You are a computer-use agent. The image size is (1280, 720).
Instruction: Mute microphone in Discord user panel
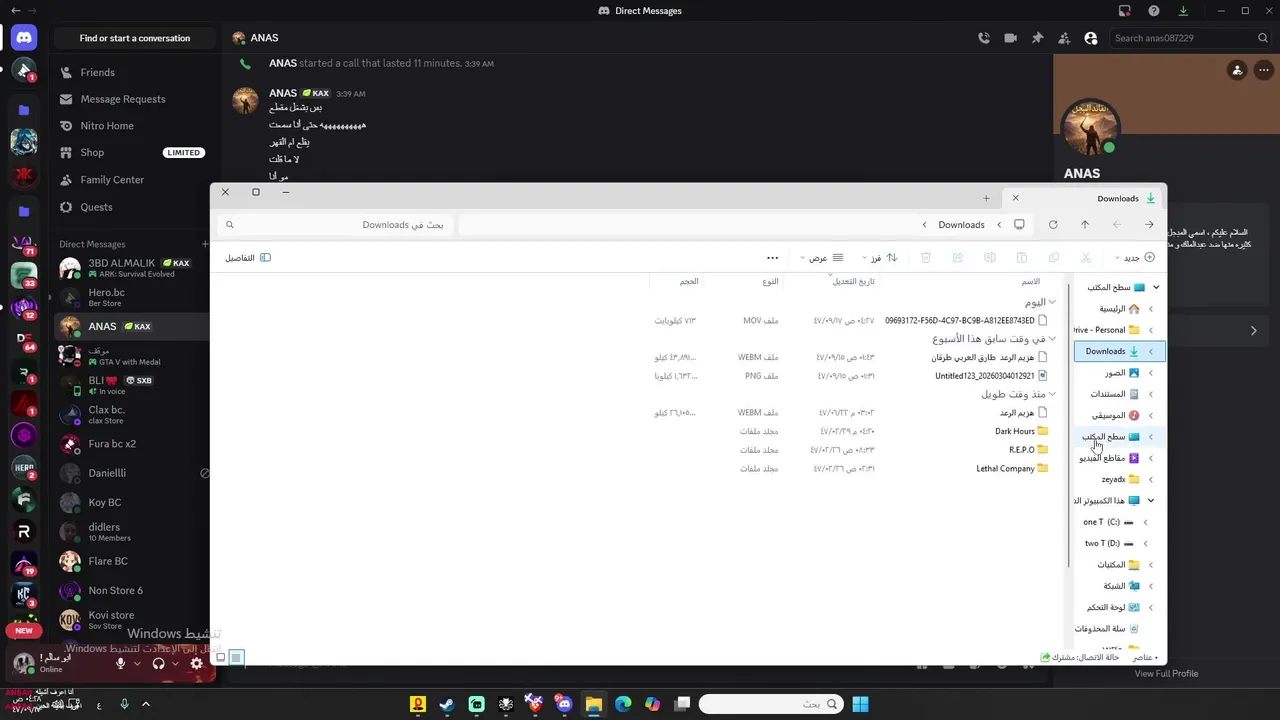pos(121,663)
